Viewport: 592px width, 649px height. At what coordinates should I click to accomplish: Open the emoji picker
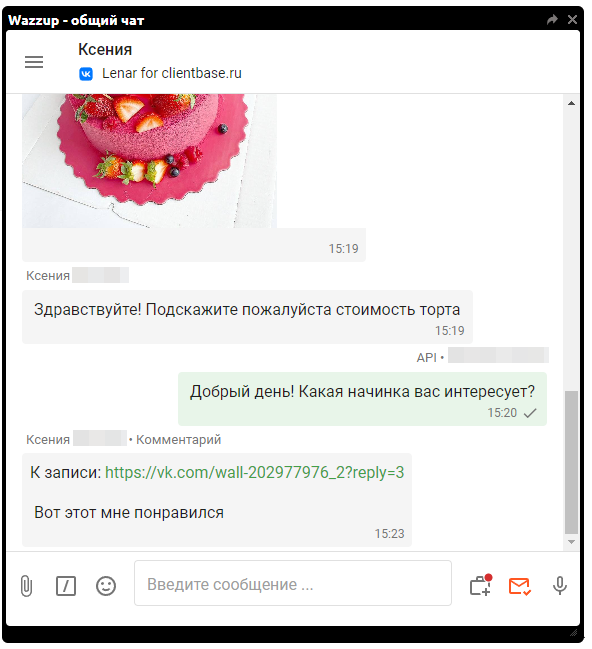point(106,586)
